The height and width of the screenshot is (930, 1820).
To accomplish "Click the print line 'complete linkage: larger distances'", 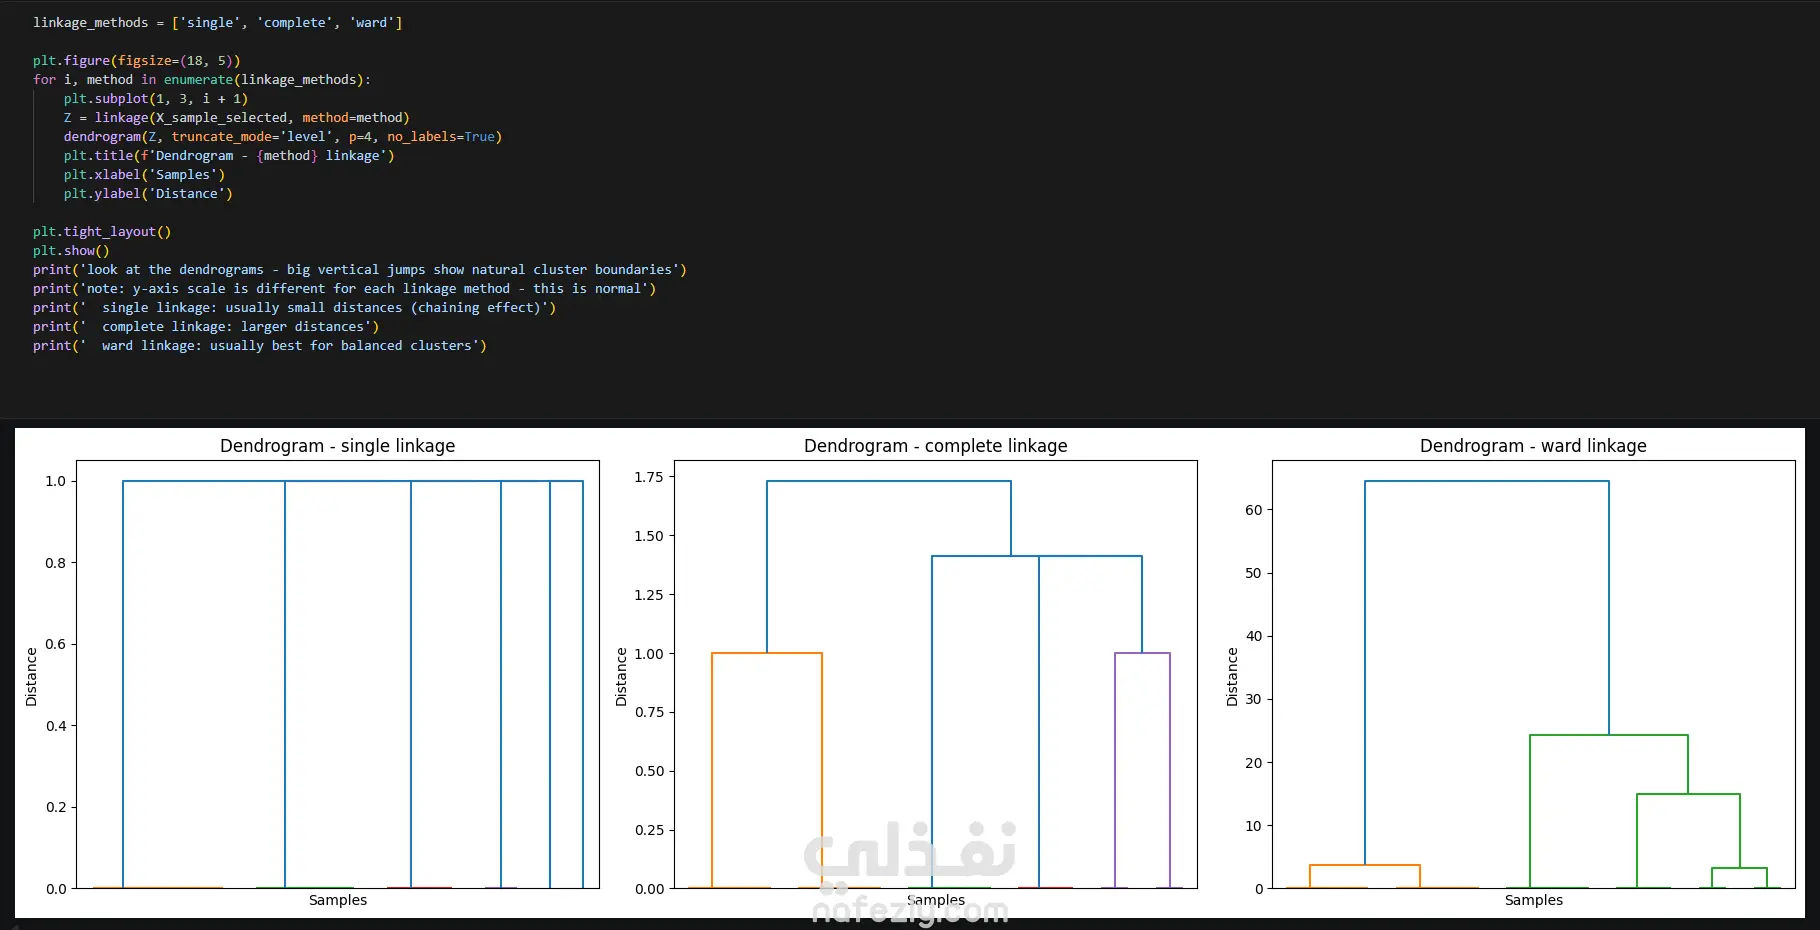I will coord(205,326).
